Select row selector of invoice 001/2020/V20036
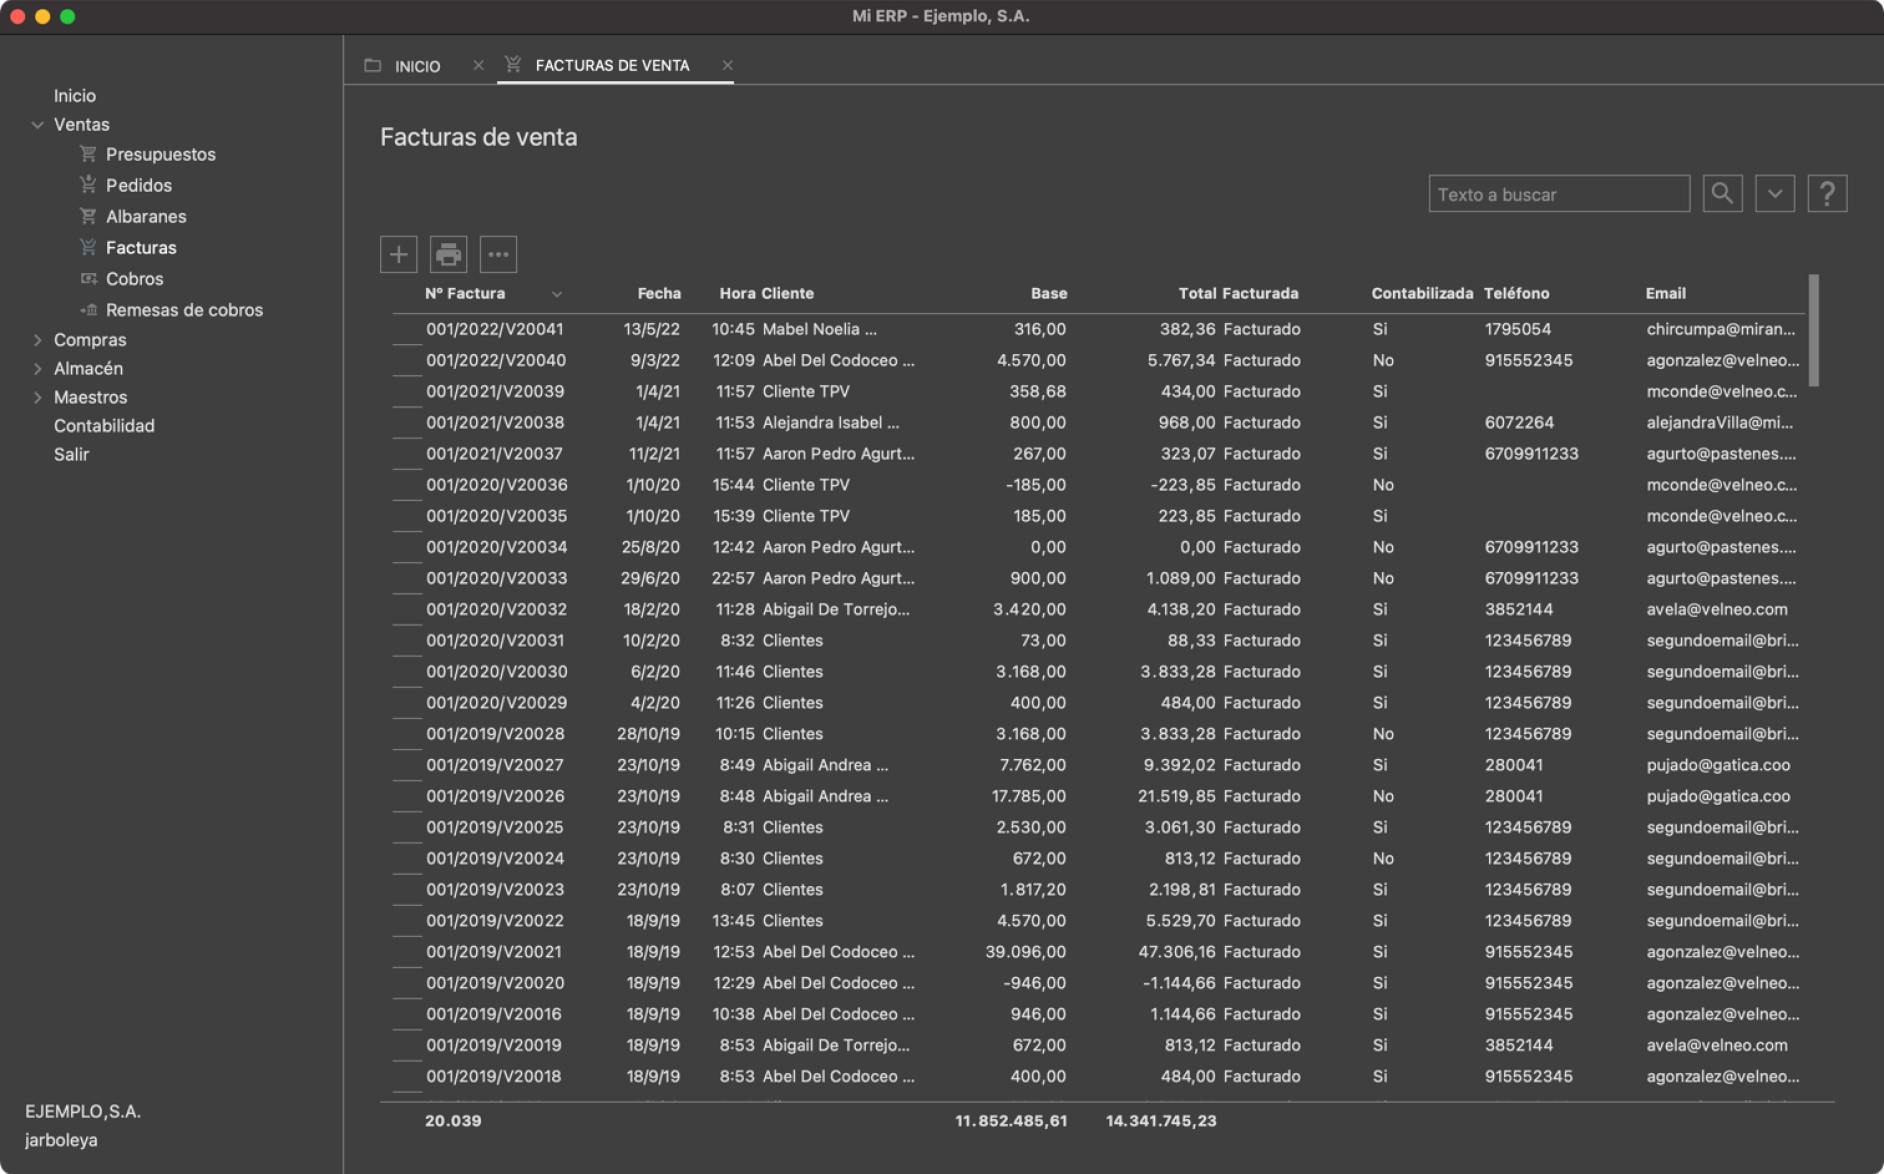 point(406,485)
